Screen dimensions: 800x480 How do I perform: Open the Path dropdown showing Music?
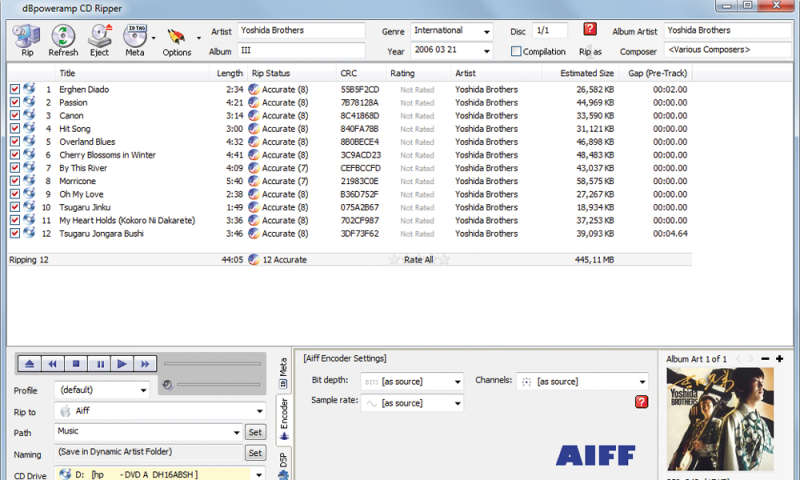[148, 432]
